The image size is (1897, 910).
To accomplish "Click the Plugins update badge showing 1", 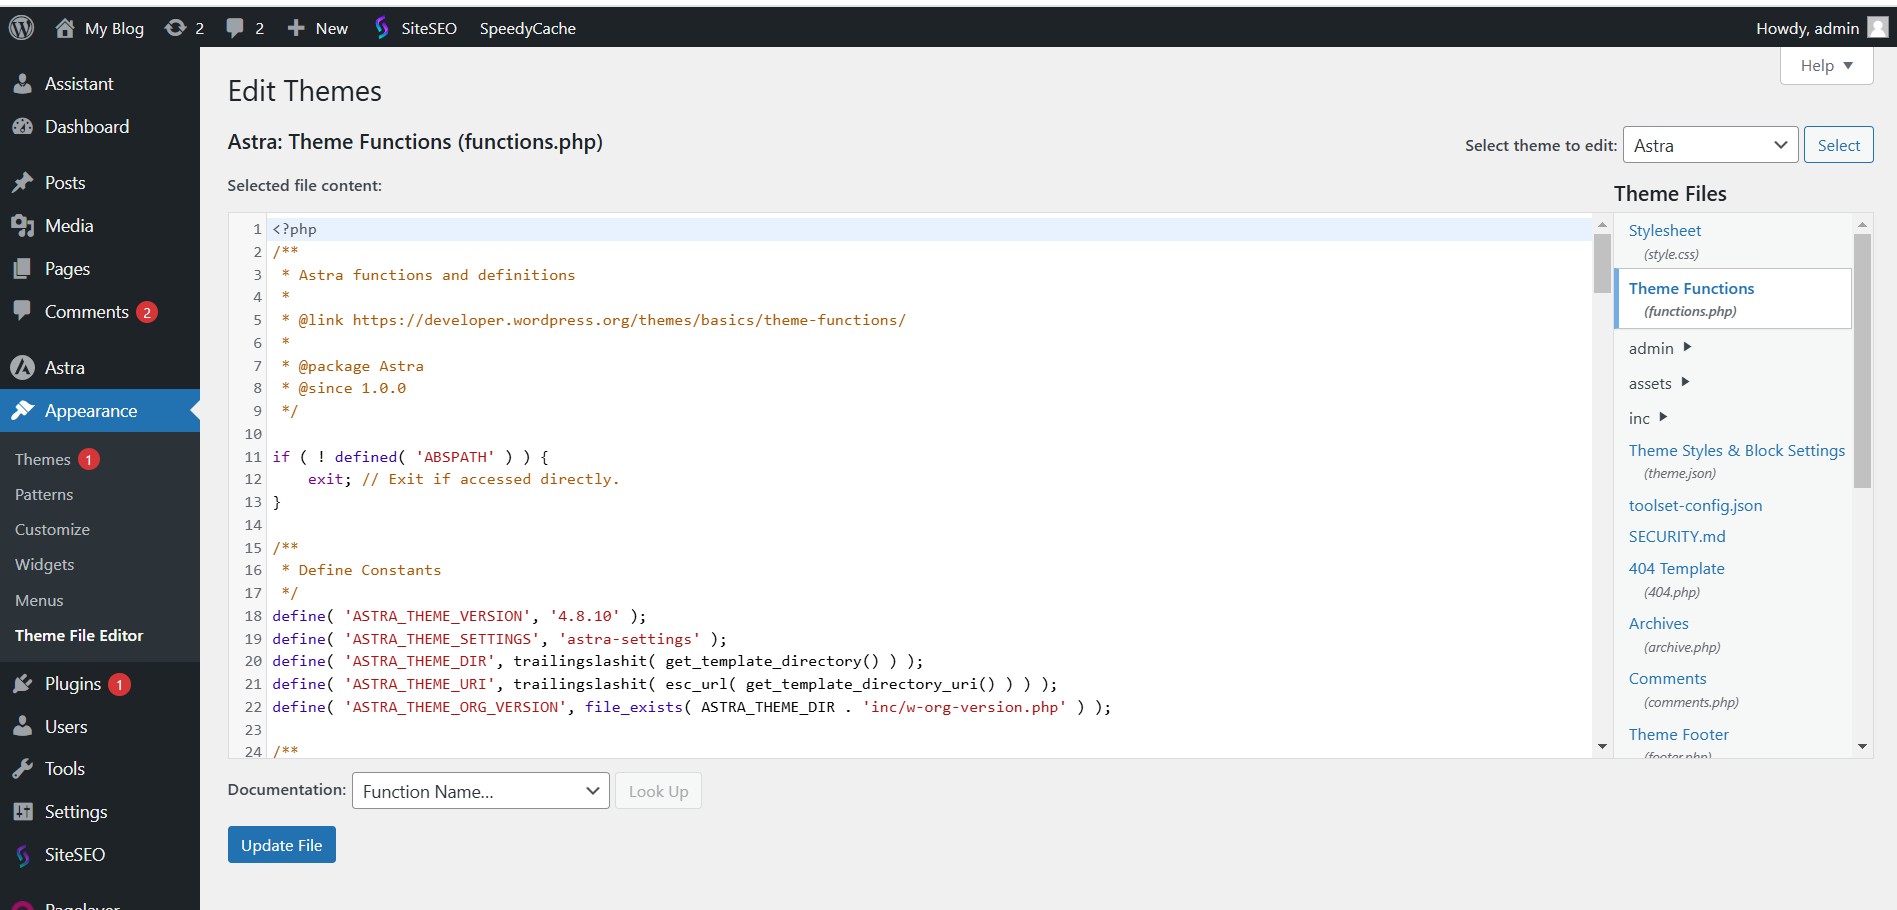I will tap(119, 684).
